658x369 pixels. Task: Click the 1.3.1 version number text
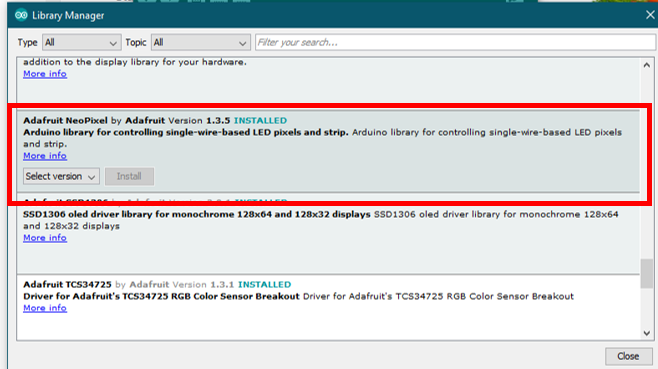coord(222,285)
